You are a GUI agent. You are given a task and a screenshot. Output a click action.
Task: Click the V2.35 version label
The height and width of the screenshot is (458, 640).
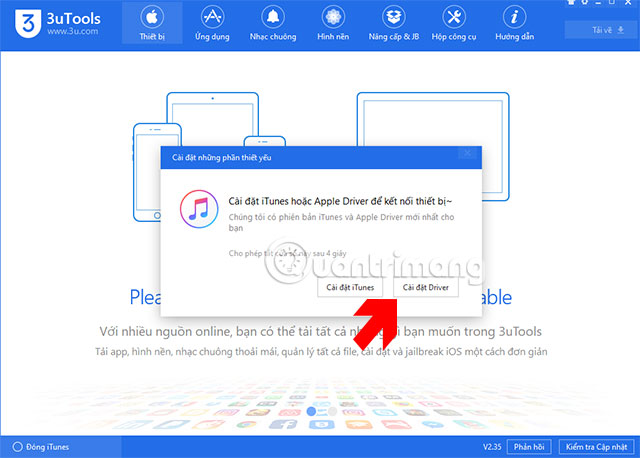coord(492,447)
